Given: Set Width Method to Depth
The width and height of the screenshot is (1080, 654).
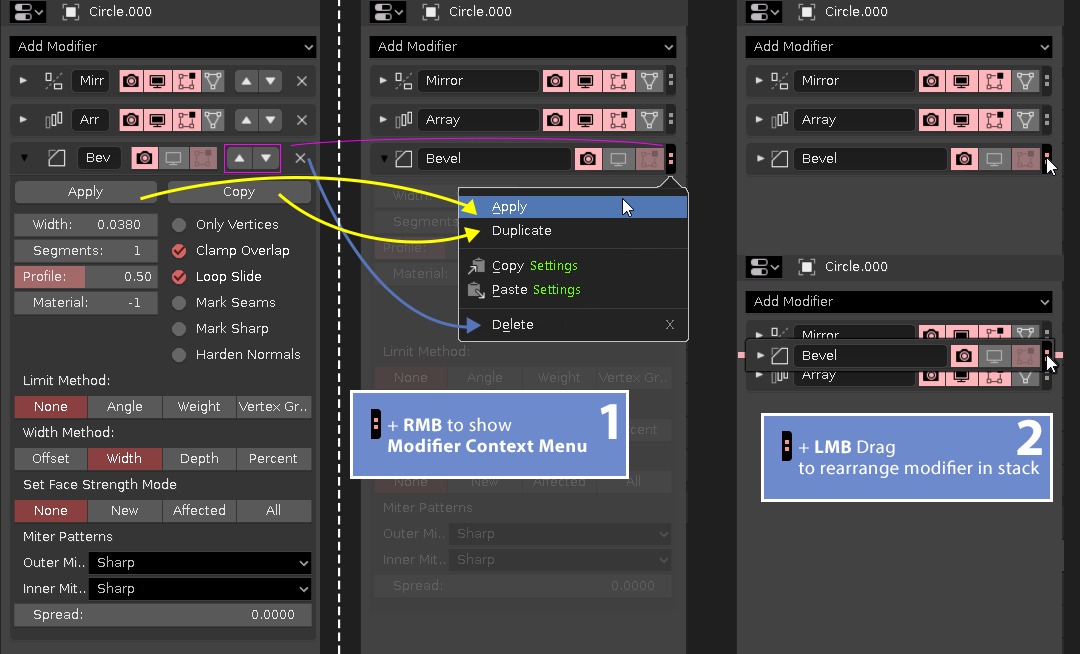Looking at the screenshot, I should point(199,459).
